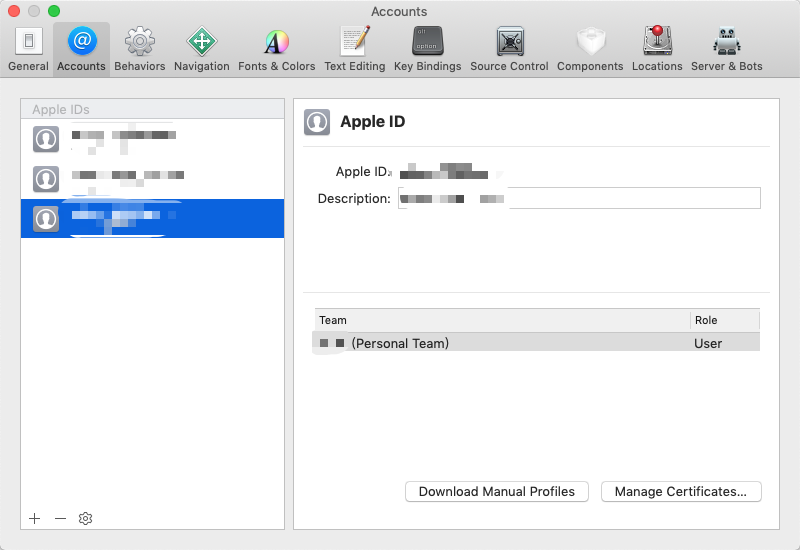Select the Personal Team row
The height and width of the screenshot is (550, 800).
click(x=537, y=343)
